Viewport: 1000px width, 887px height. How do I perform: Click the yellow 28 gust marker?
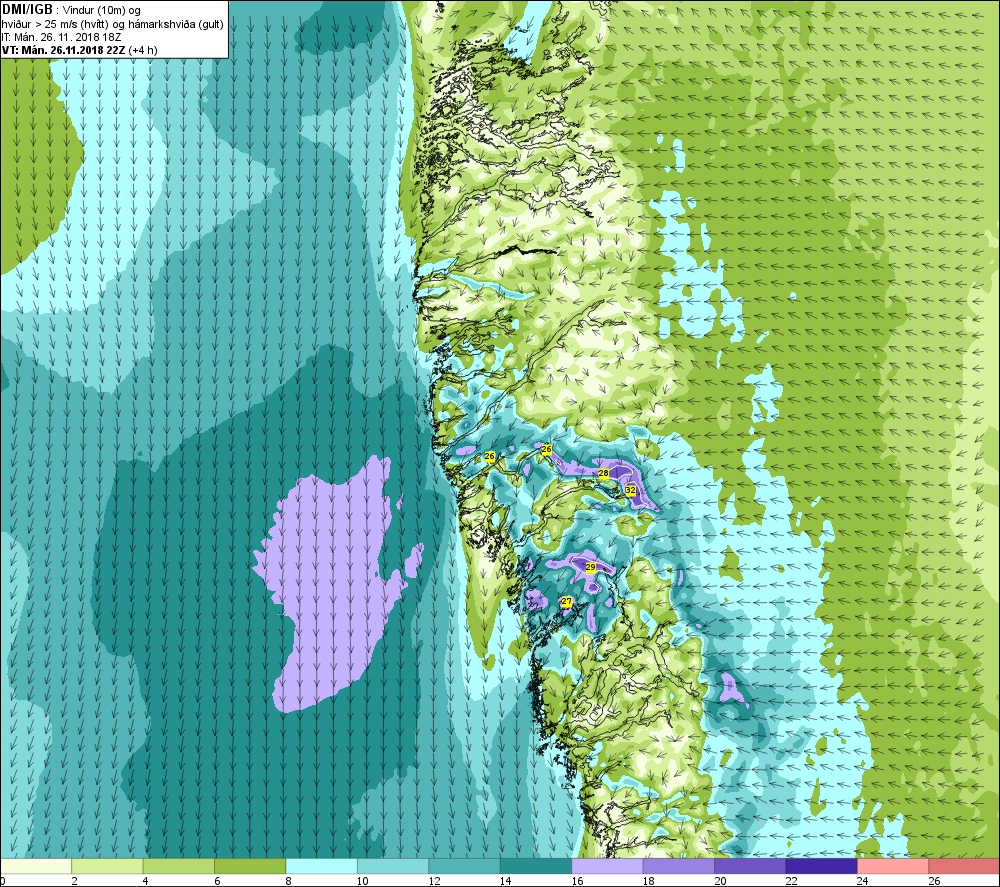point(603,473)
